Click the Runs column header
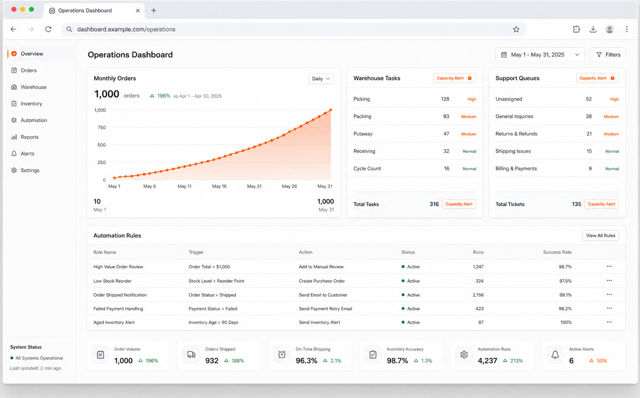Viewport: 640px width, 398px height. coord(478,252)
